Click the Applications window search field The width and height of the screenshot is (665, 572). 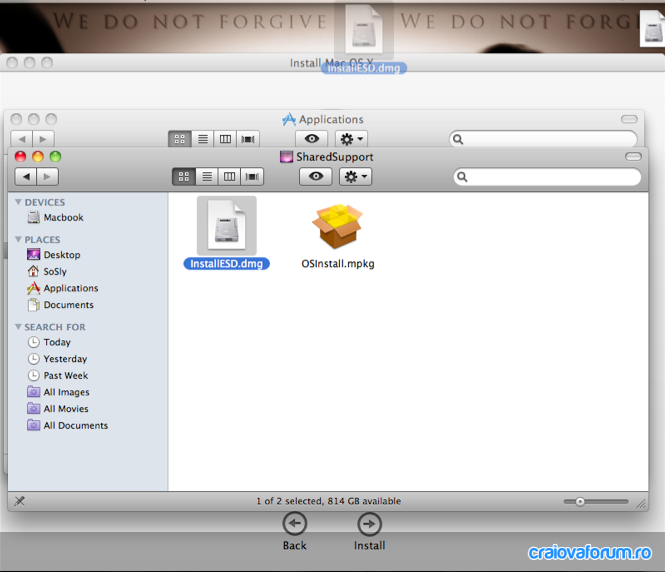click(x=543, y=139)
